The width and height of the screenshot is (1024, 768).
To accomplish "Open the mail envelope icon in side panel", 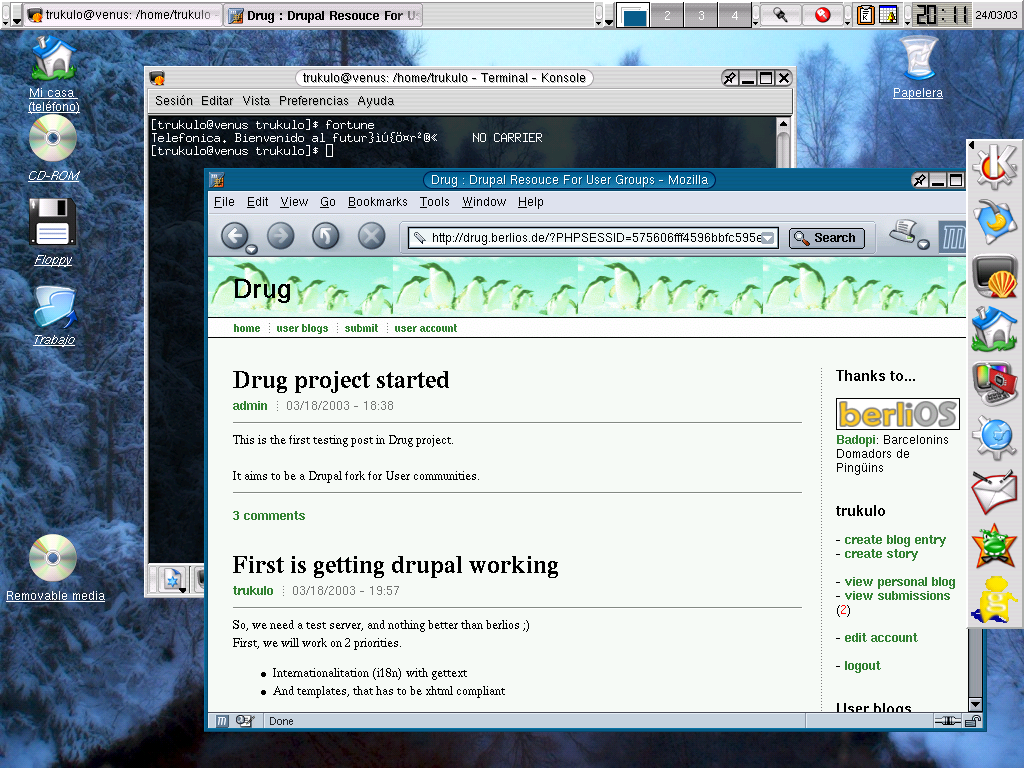I will point(995,492).
